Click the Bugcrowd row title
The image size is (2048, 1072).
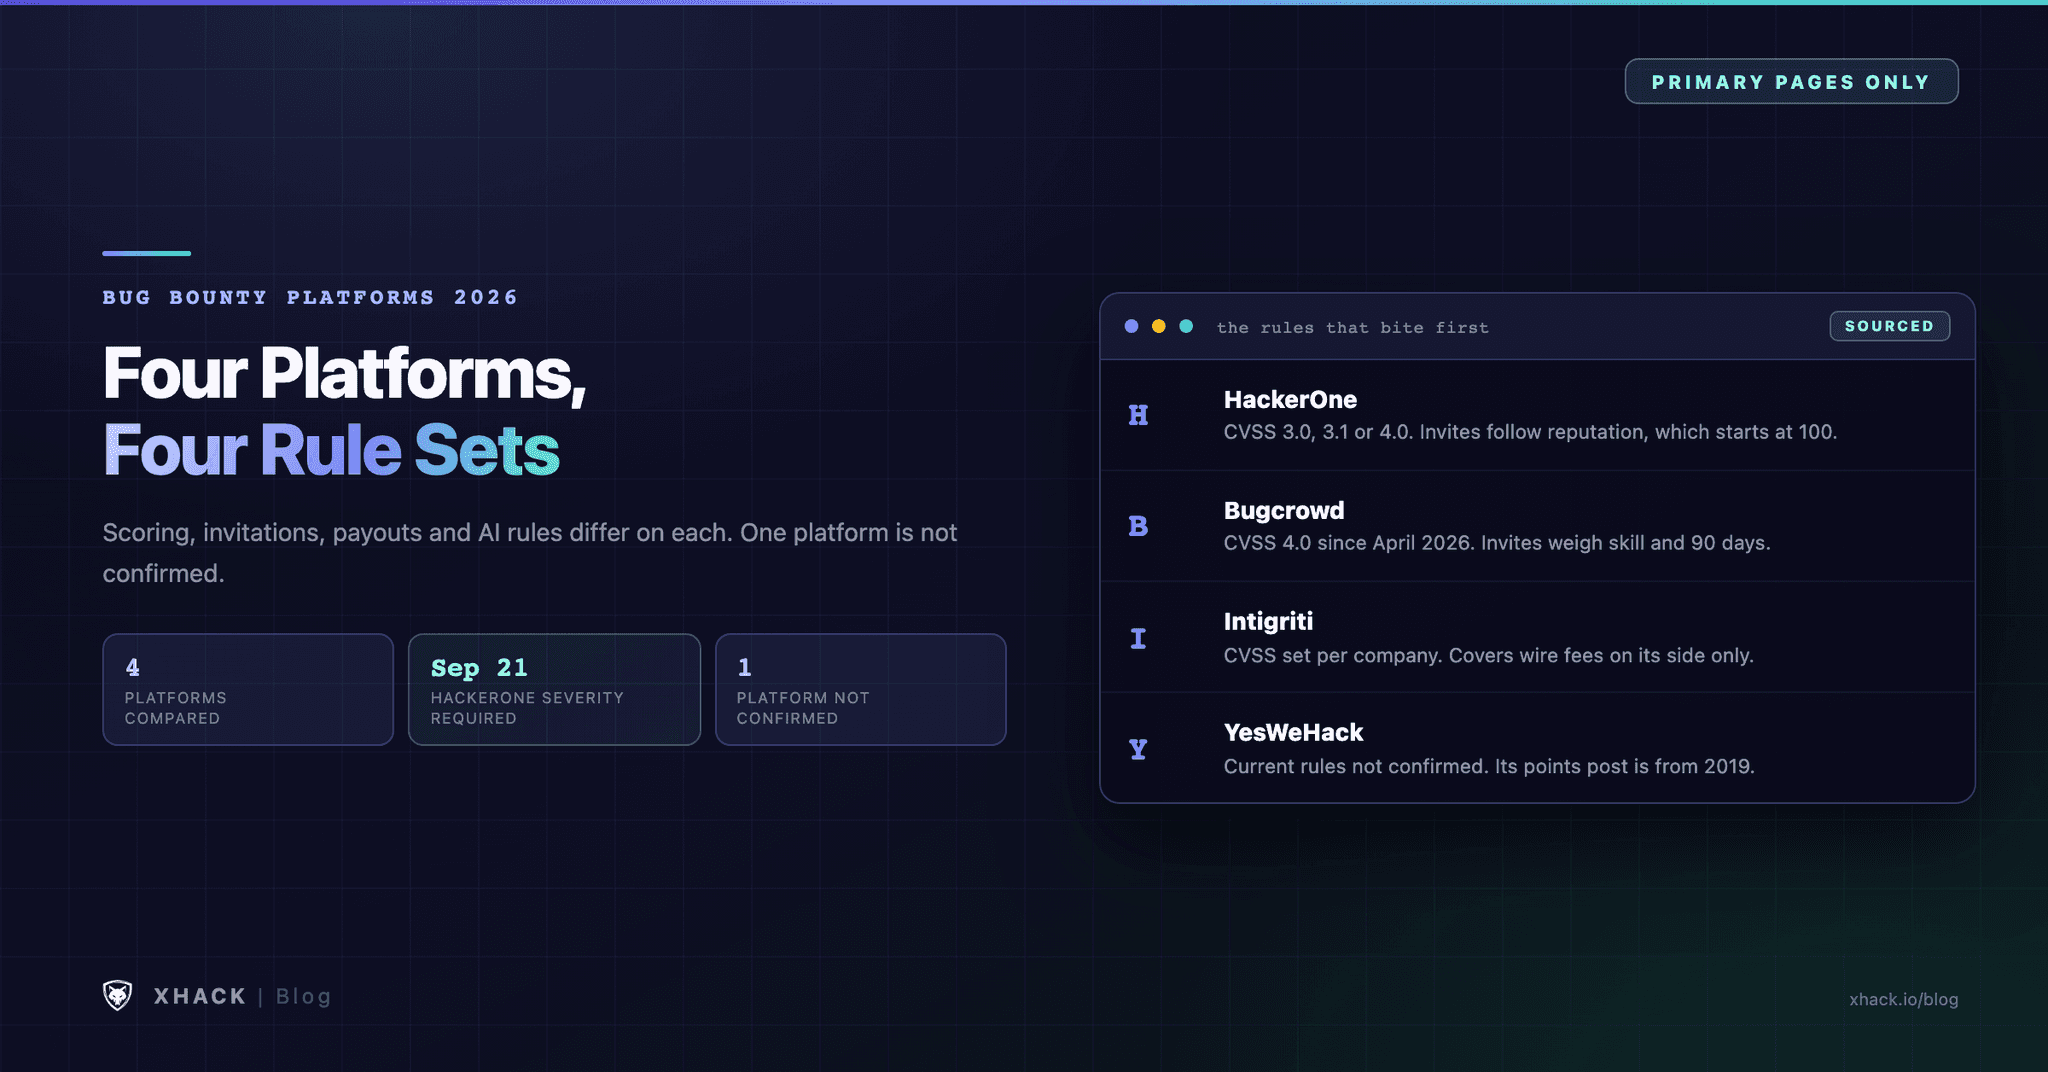point(1284,511)
